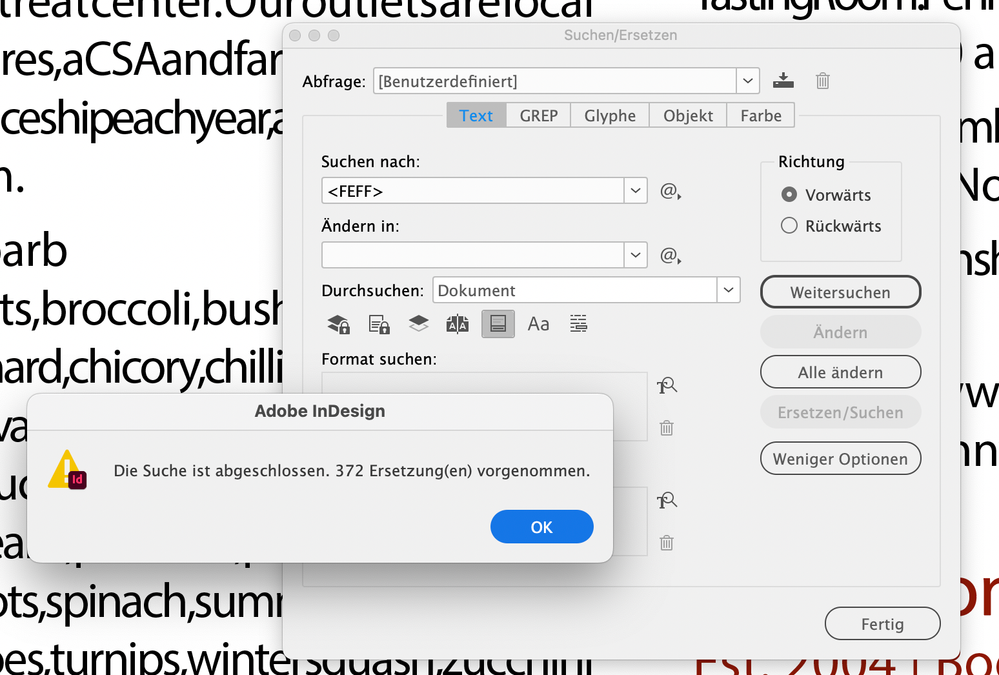Select the Rückwärts direction radio button
The width and height of the screenshot is (999, 675).
click(789, 226)
